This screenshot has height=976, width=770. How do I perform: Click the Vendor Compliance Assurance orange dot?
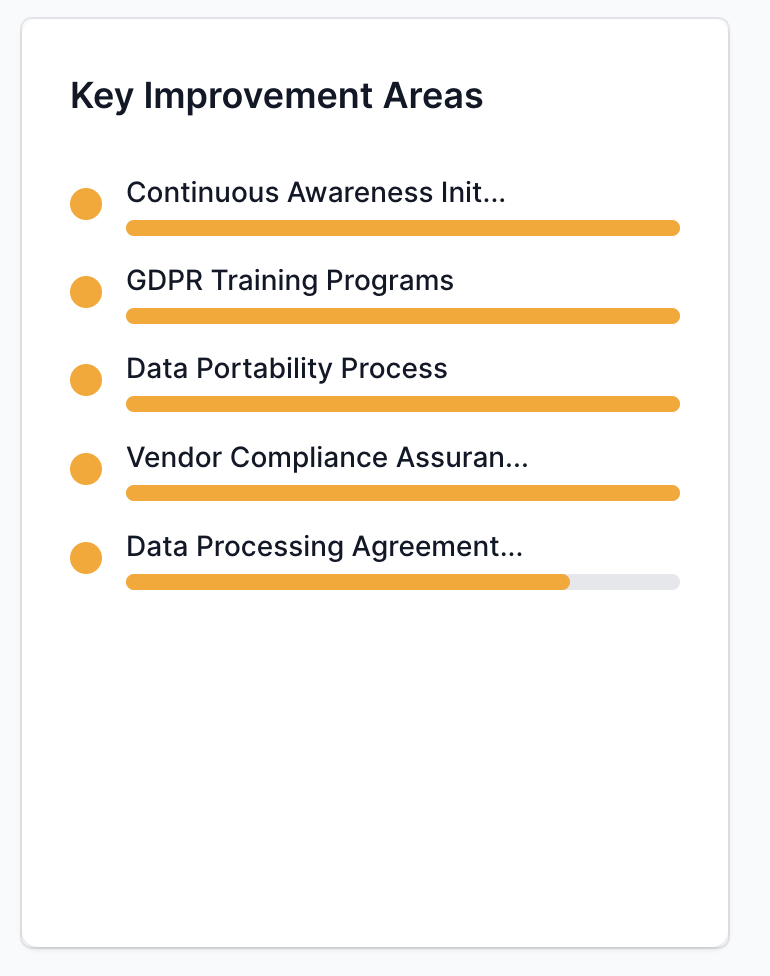[x=86, y=469]
